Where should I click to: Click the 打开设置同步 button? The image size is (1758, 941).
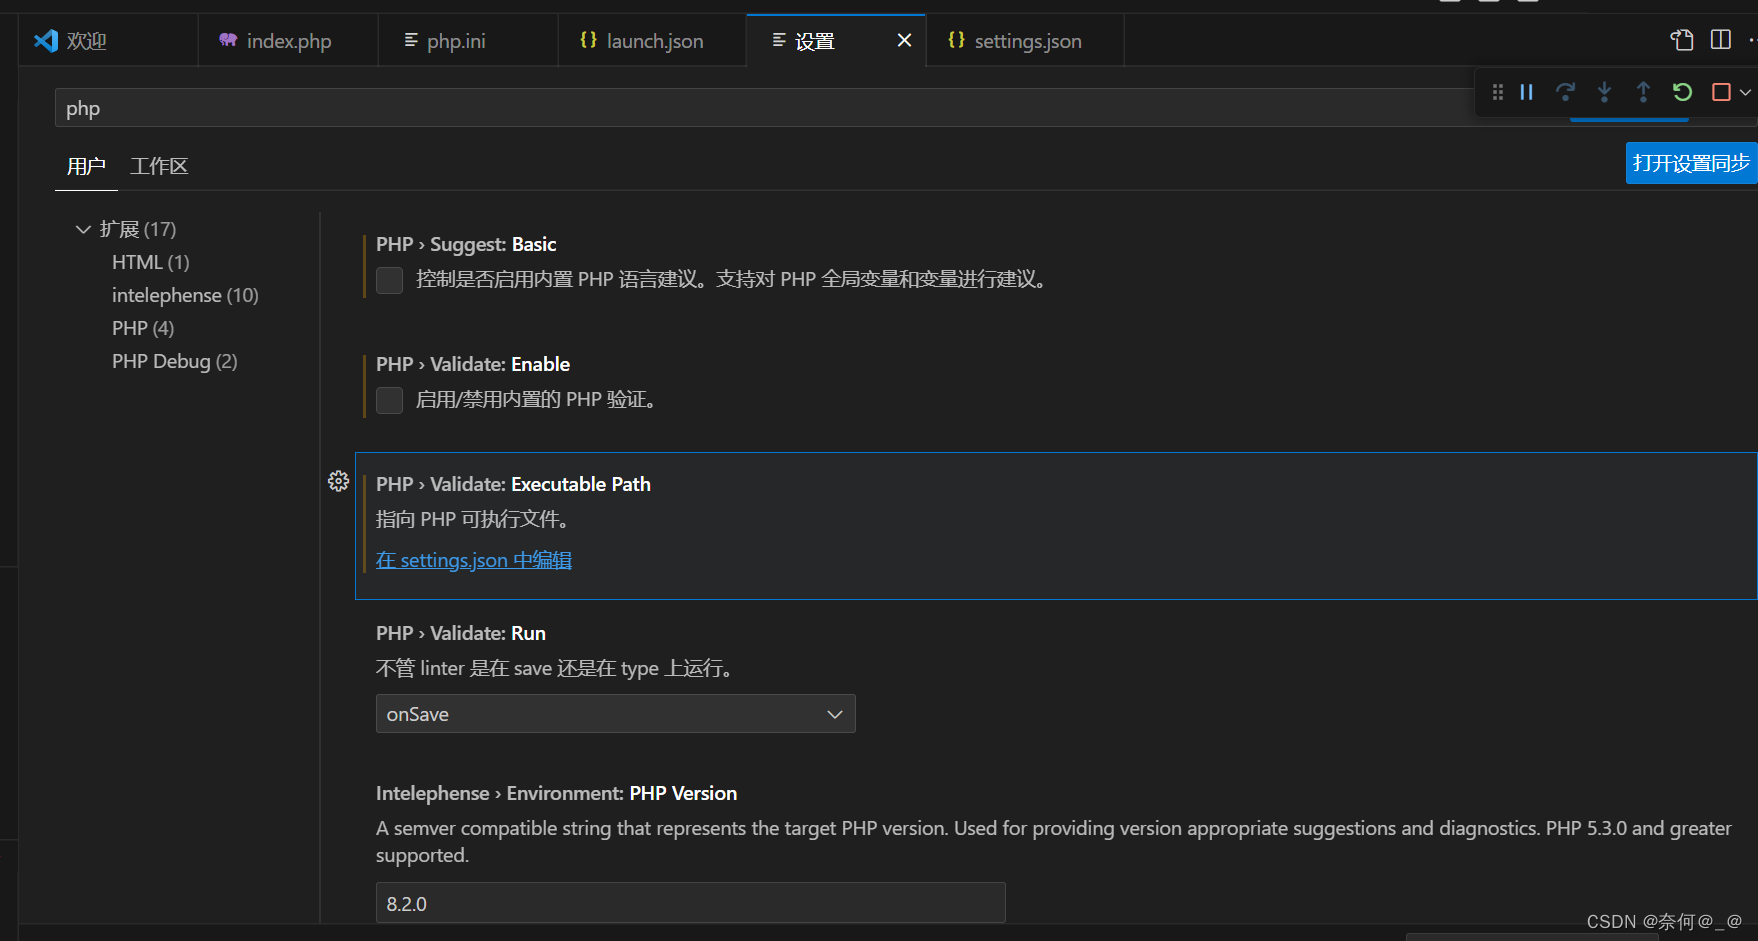1690,163
